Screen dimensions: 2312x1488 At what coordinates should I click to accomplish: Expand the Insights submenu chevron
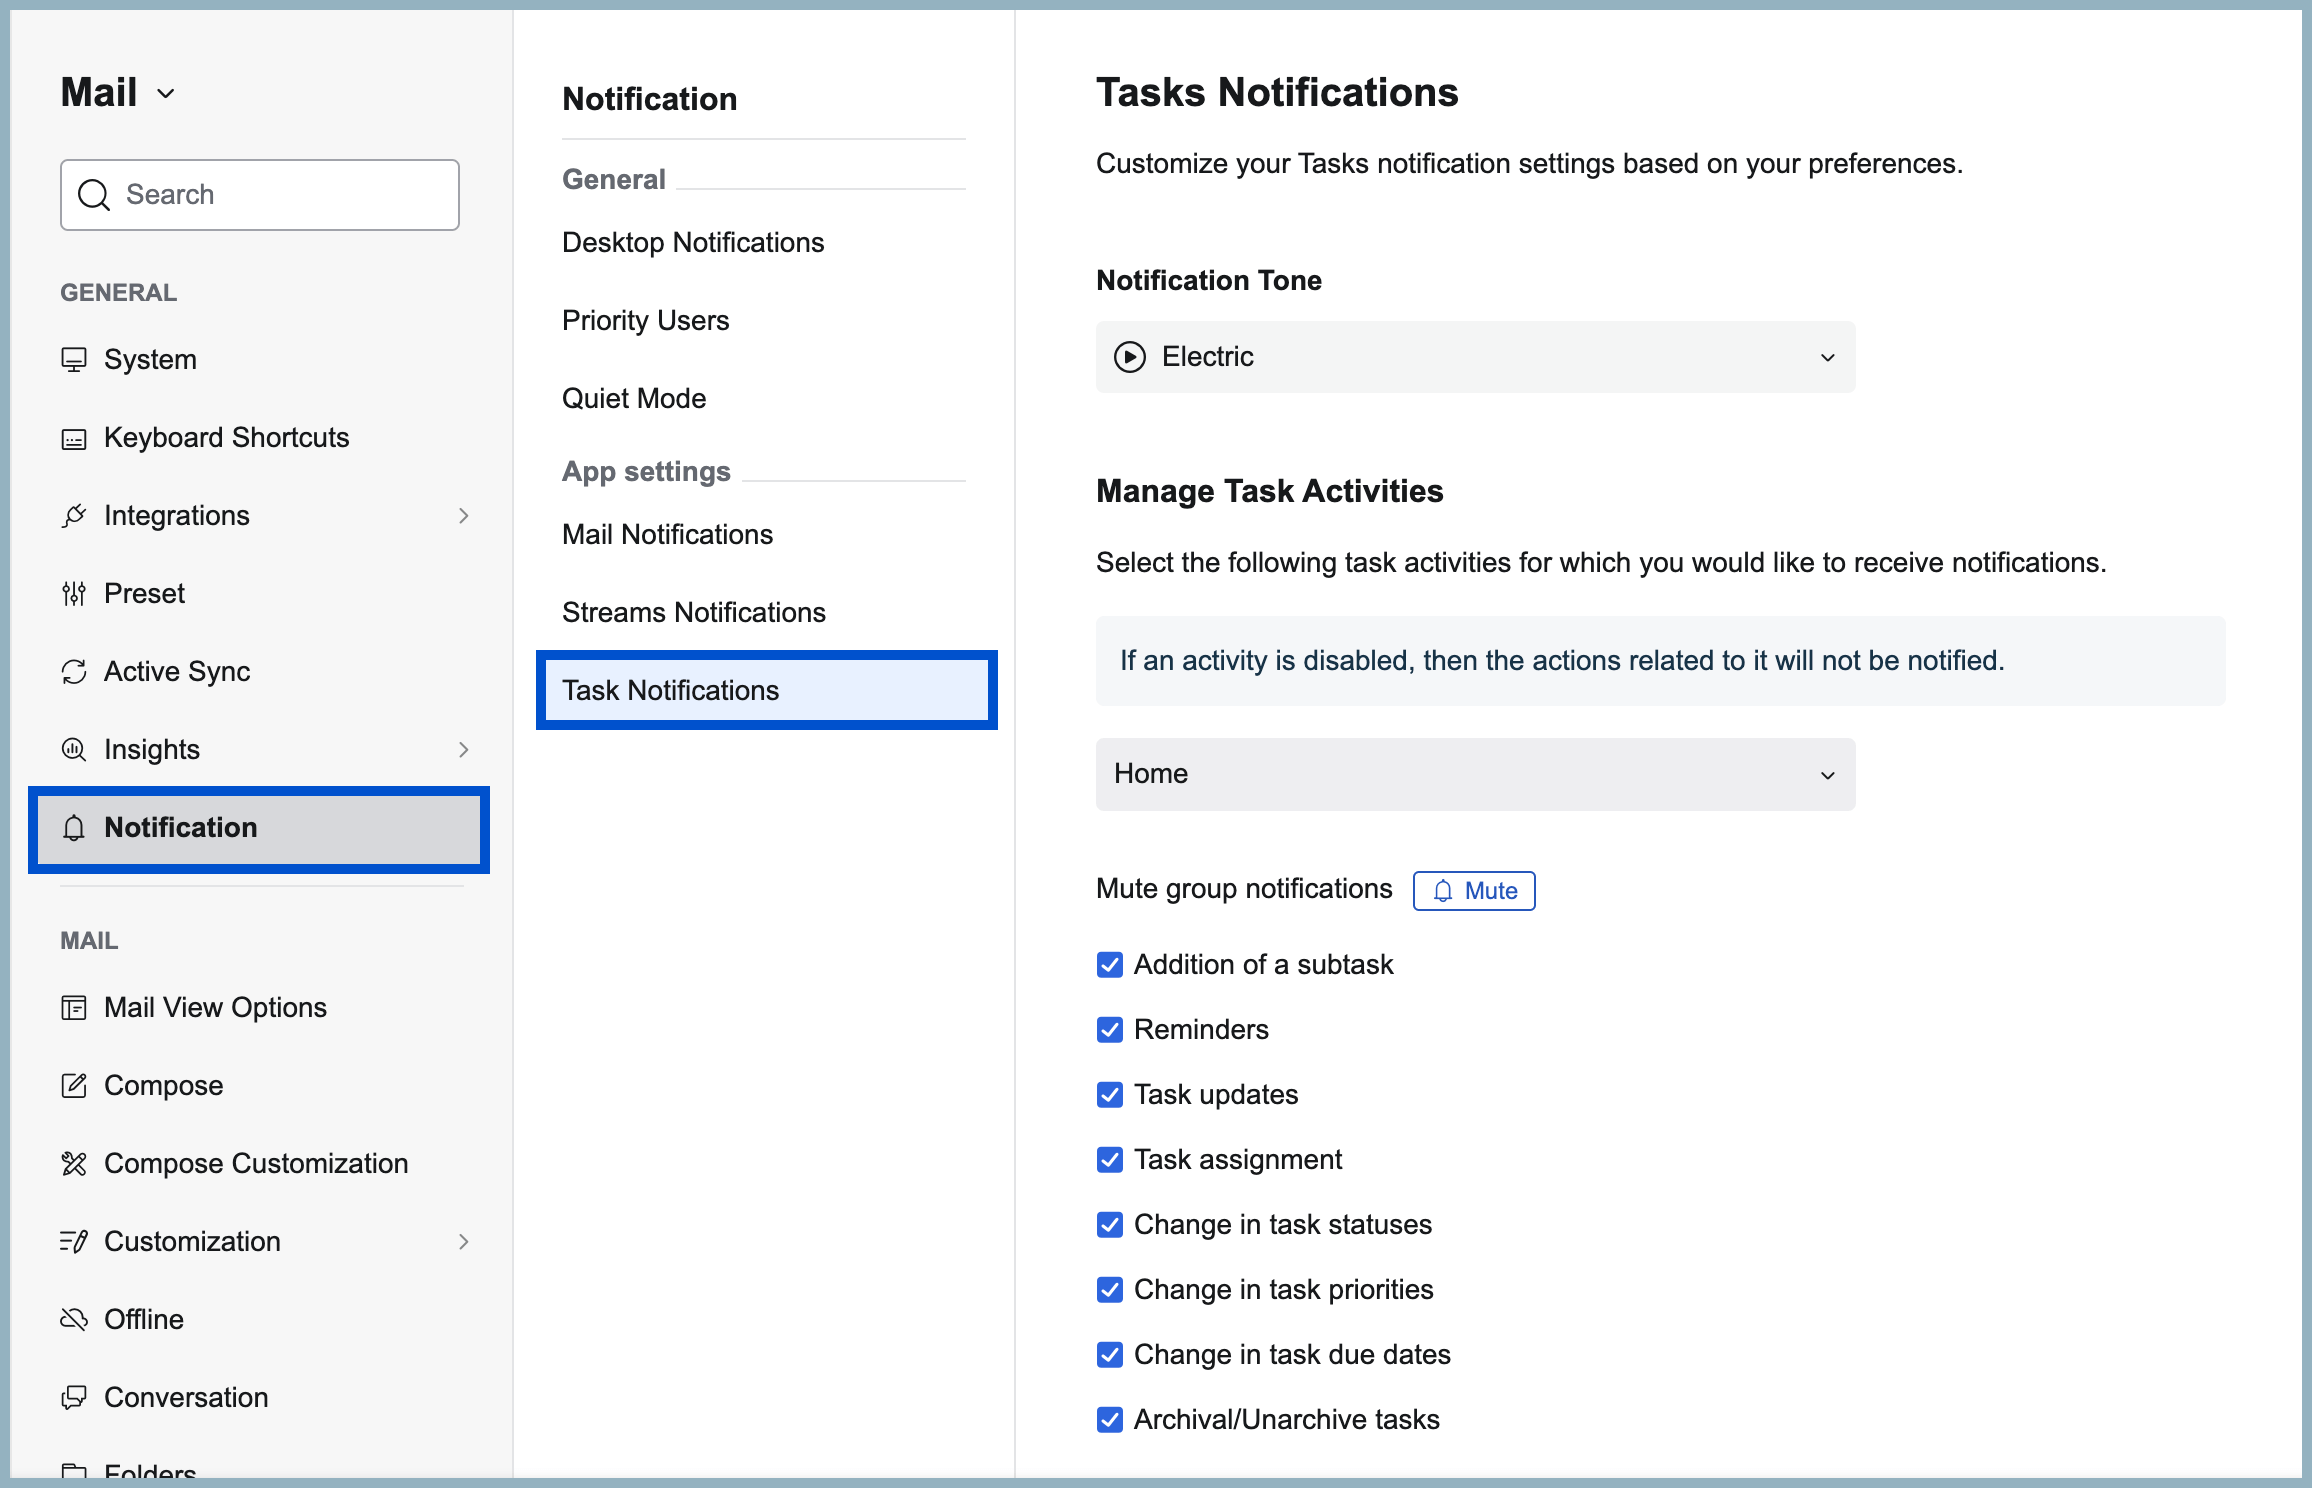(464, 749)
